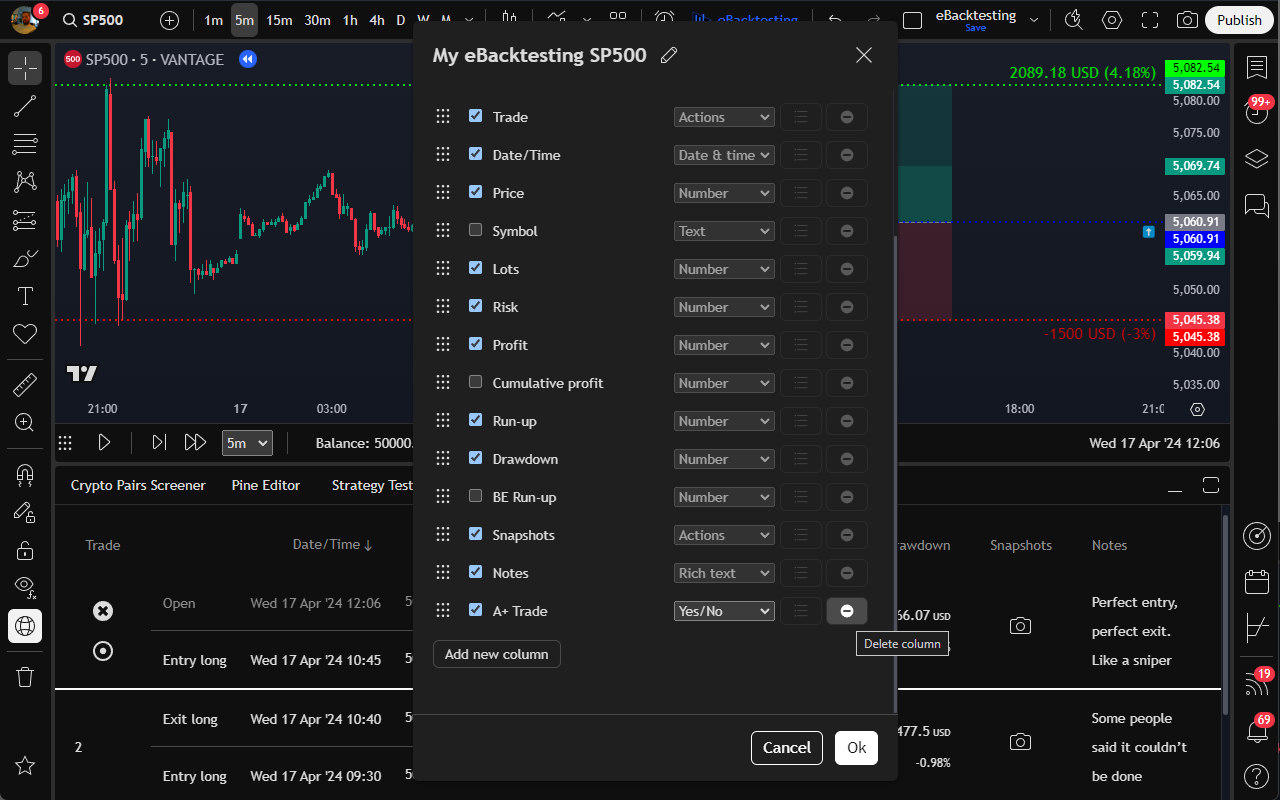The width and height of the screenshot is (1280, 800).
Task: Play the backtesting replay
Action: click(104, 442)
